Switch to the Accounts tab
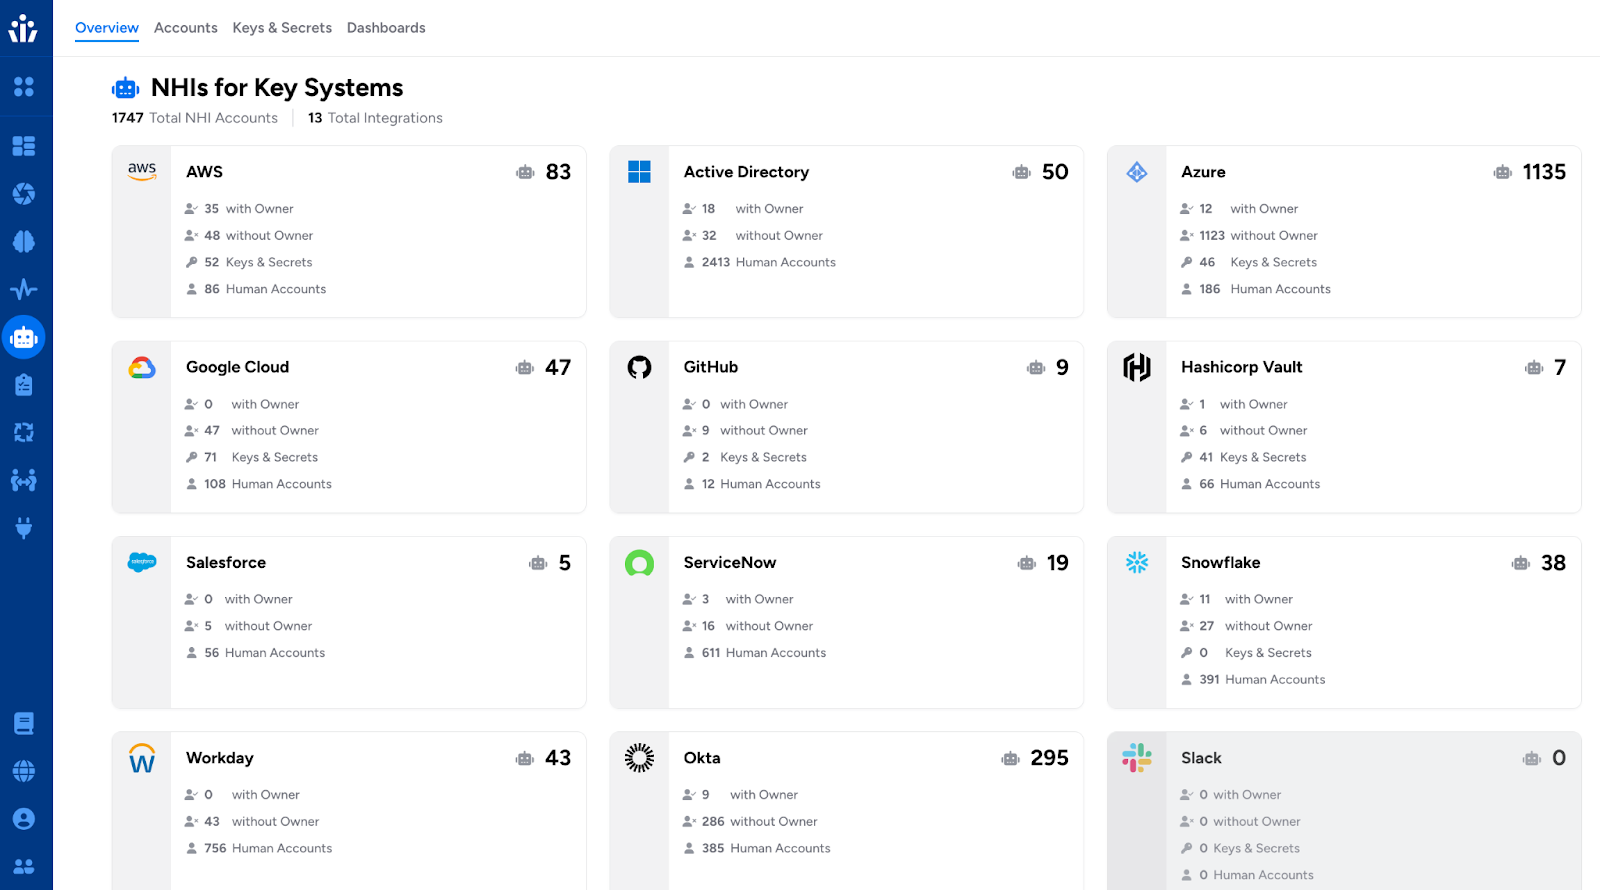 (x=186, y=28)
